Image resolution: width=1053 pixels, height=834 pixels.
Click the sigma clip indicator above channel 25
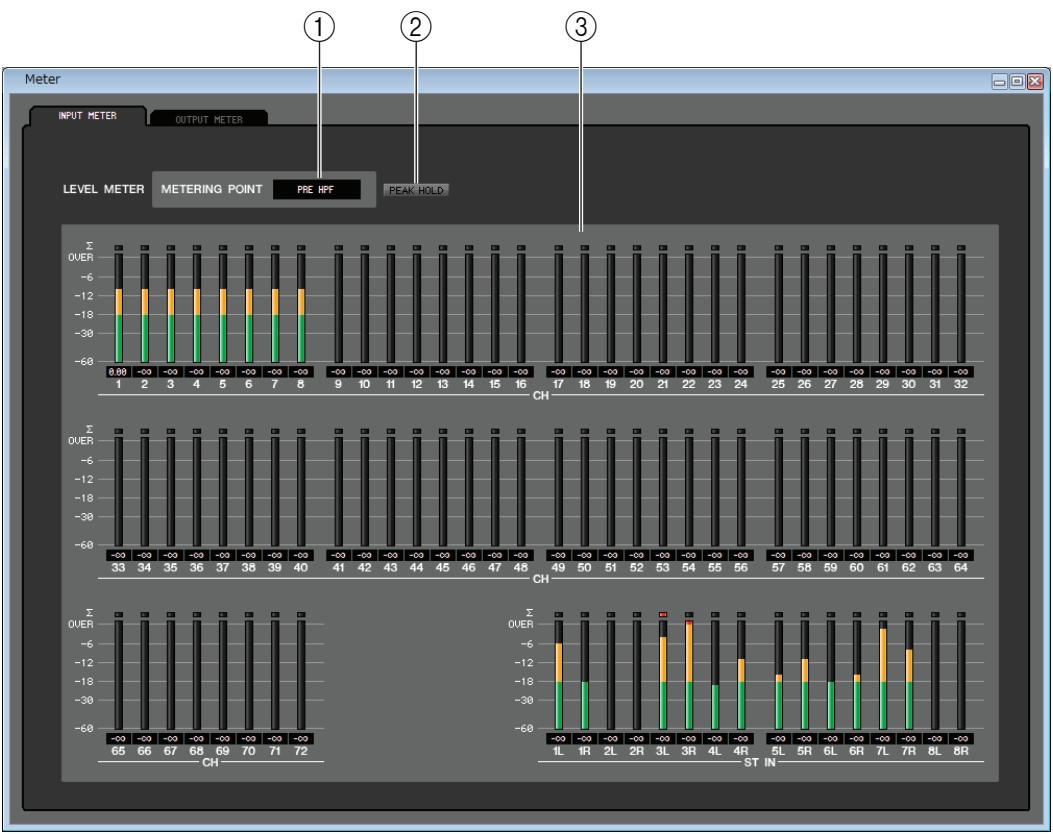pyautogui.click(x=778, y=248)
